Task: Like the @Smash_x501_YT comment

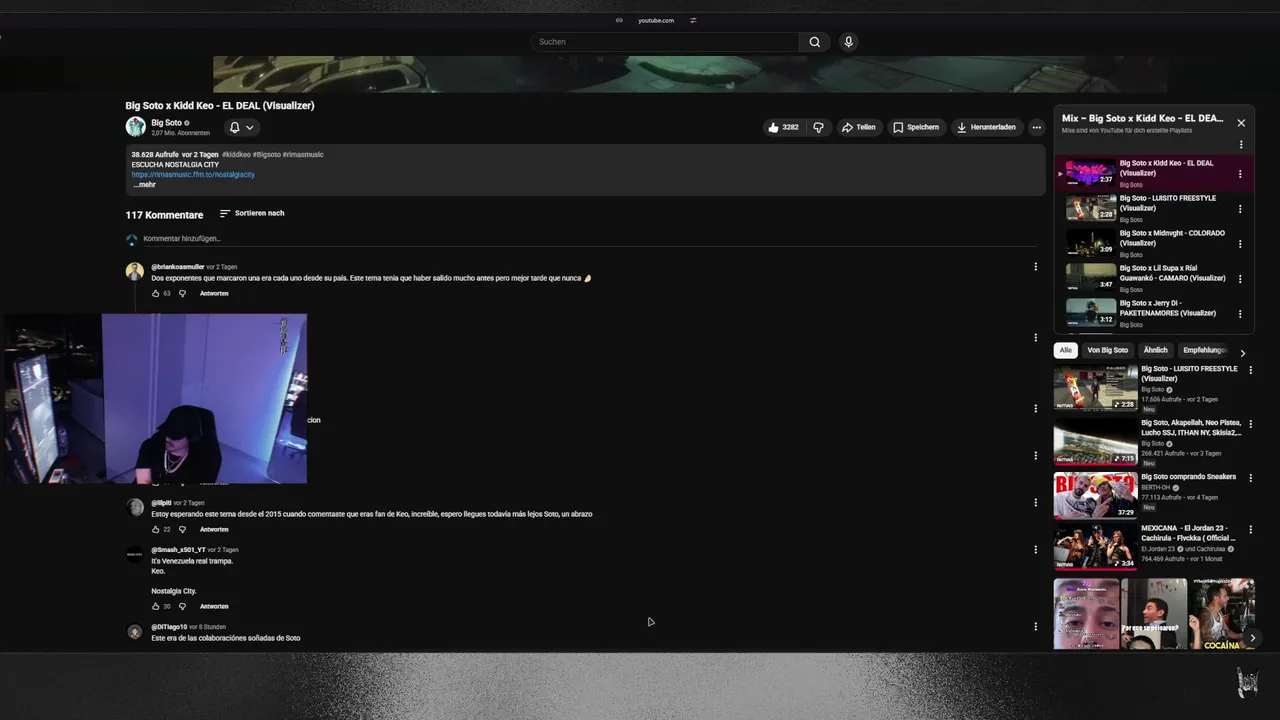Action: point(156,607)
